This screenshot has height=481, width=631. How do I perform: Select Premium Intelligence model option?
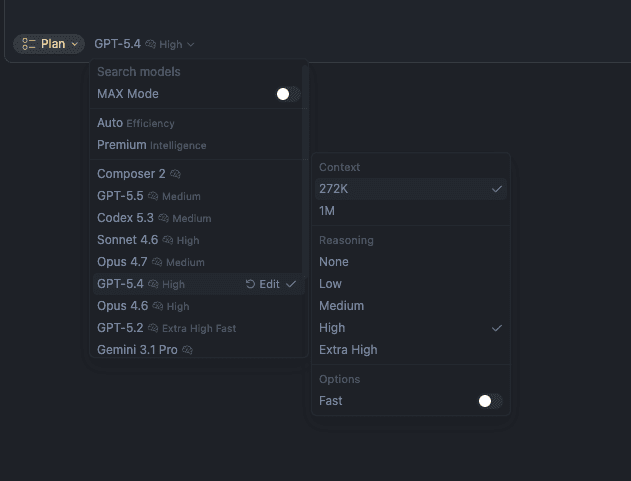tap(198, 145)
